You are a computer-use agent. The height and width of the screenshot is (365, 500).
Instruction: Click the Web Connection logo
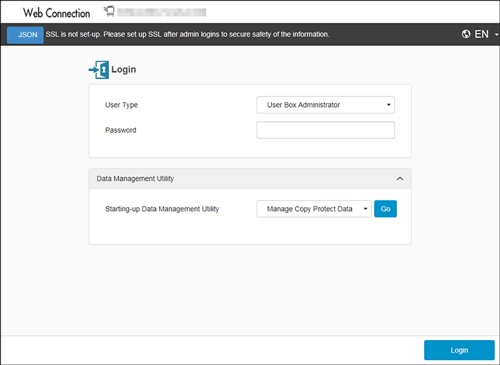57,13
